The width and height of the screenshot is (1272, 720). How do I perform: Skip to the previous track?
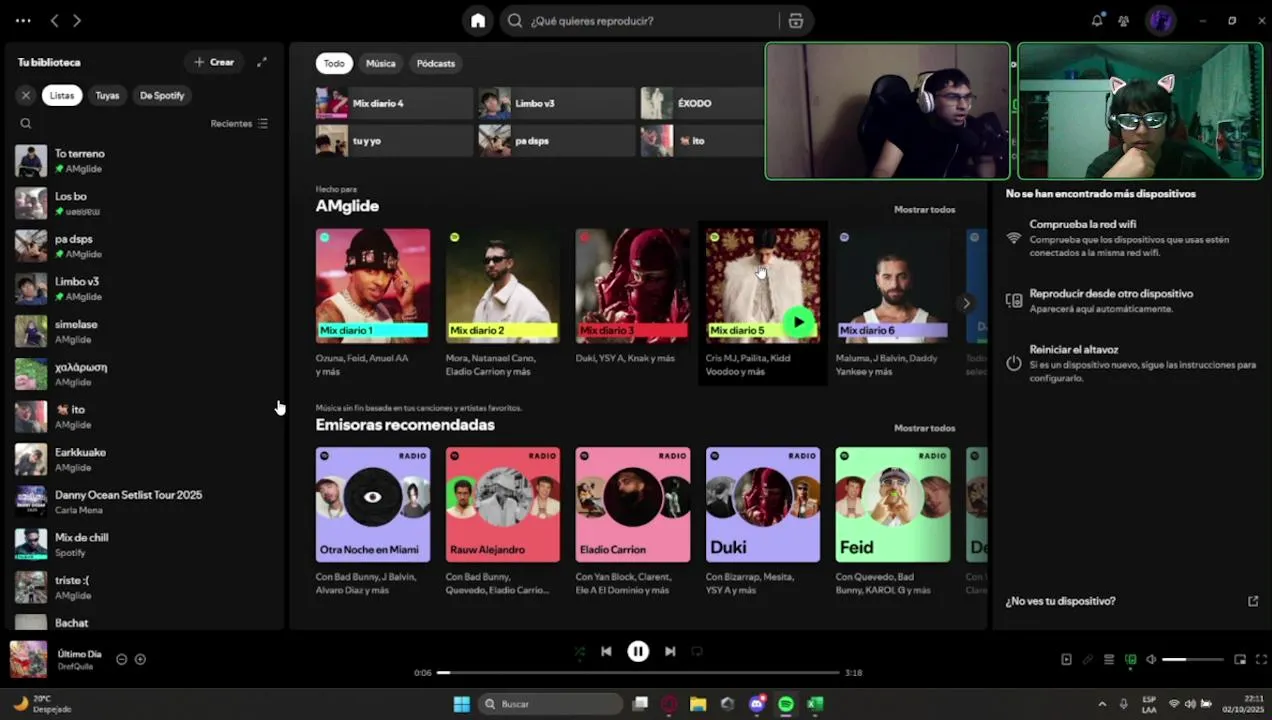tap(606, 651)
